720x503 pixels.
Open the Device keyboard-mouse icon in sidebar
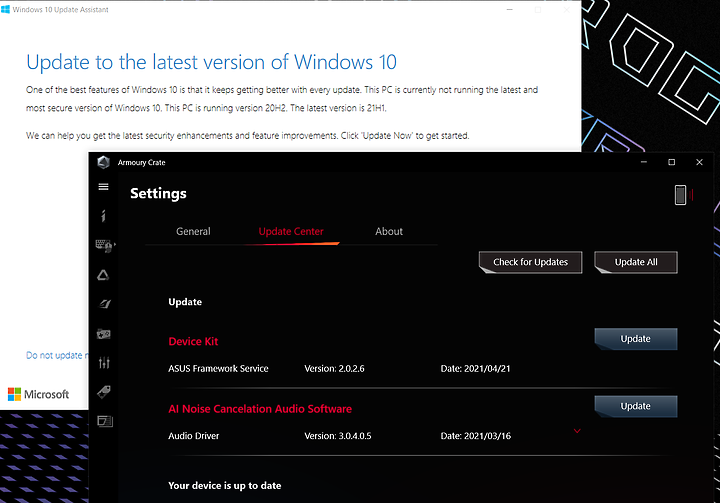coord(104,245)
